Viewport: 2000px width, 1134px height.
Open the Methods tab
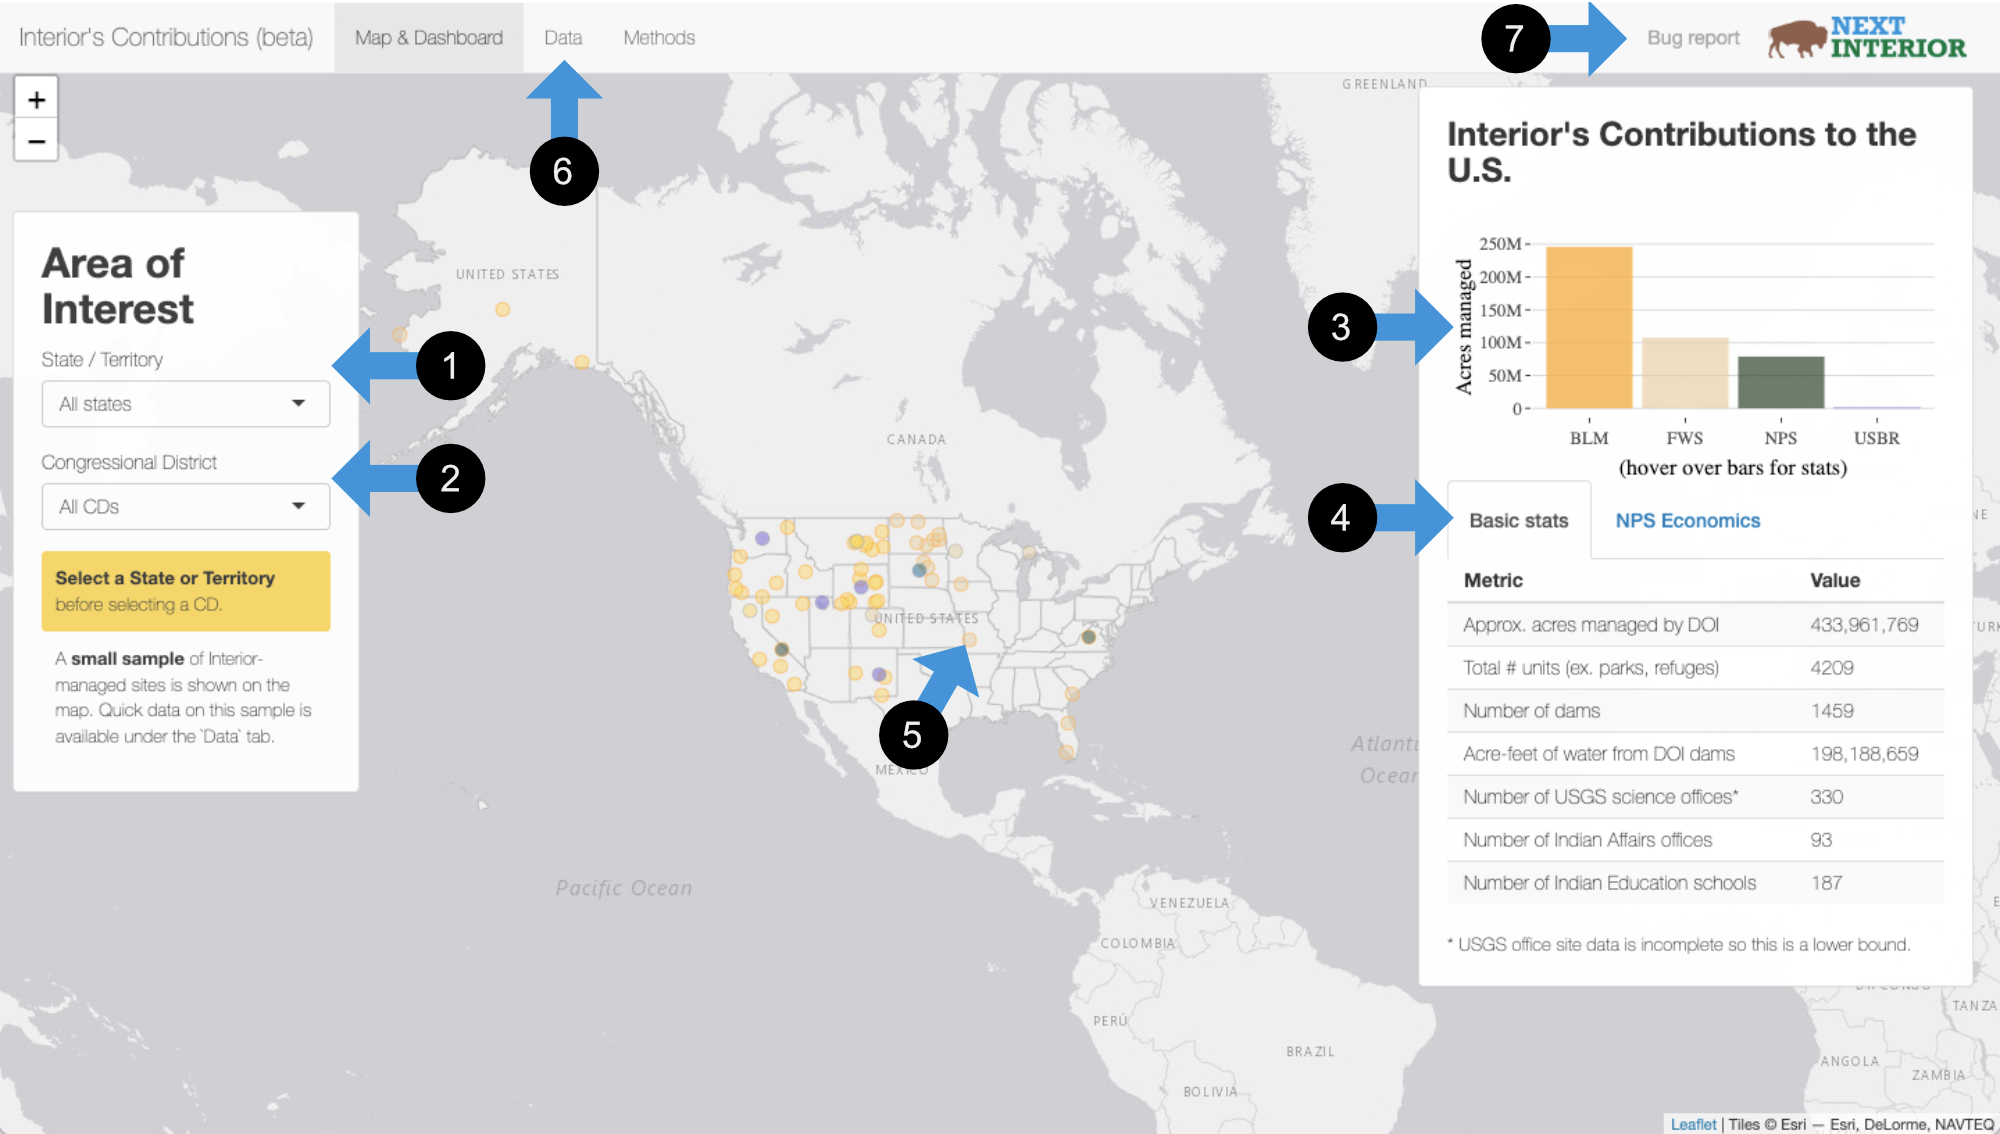658,37
